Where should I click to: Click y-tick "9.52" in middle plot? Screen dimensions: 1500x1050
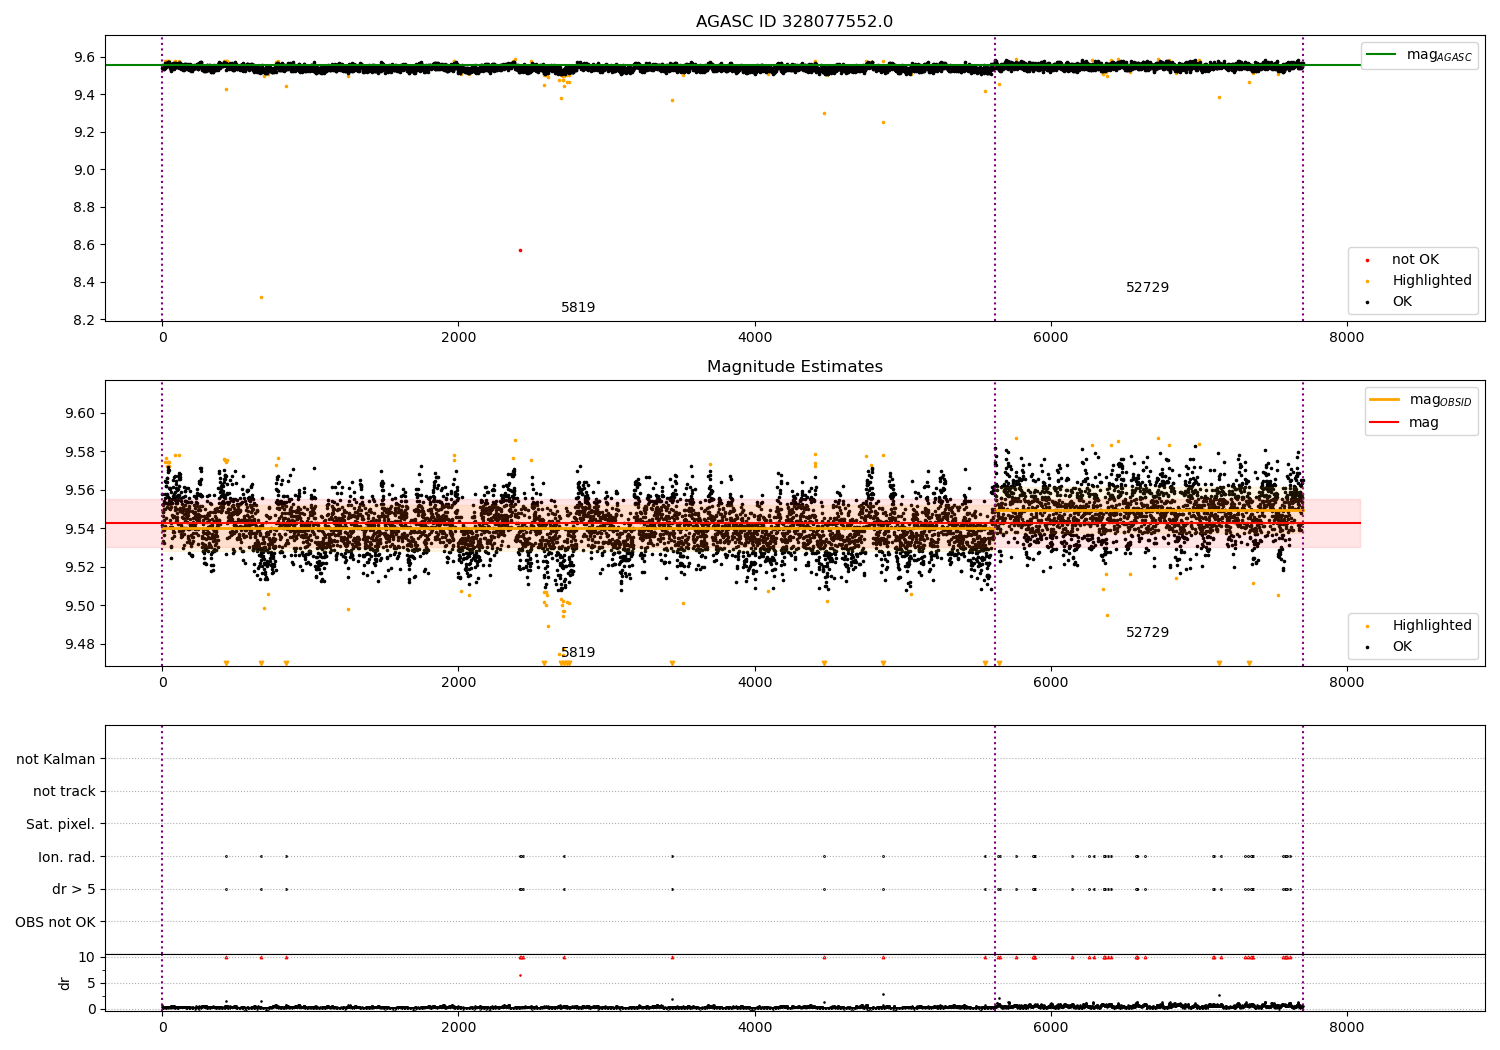click(x=81, y=567)
